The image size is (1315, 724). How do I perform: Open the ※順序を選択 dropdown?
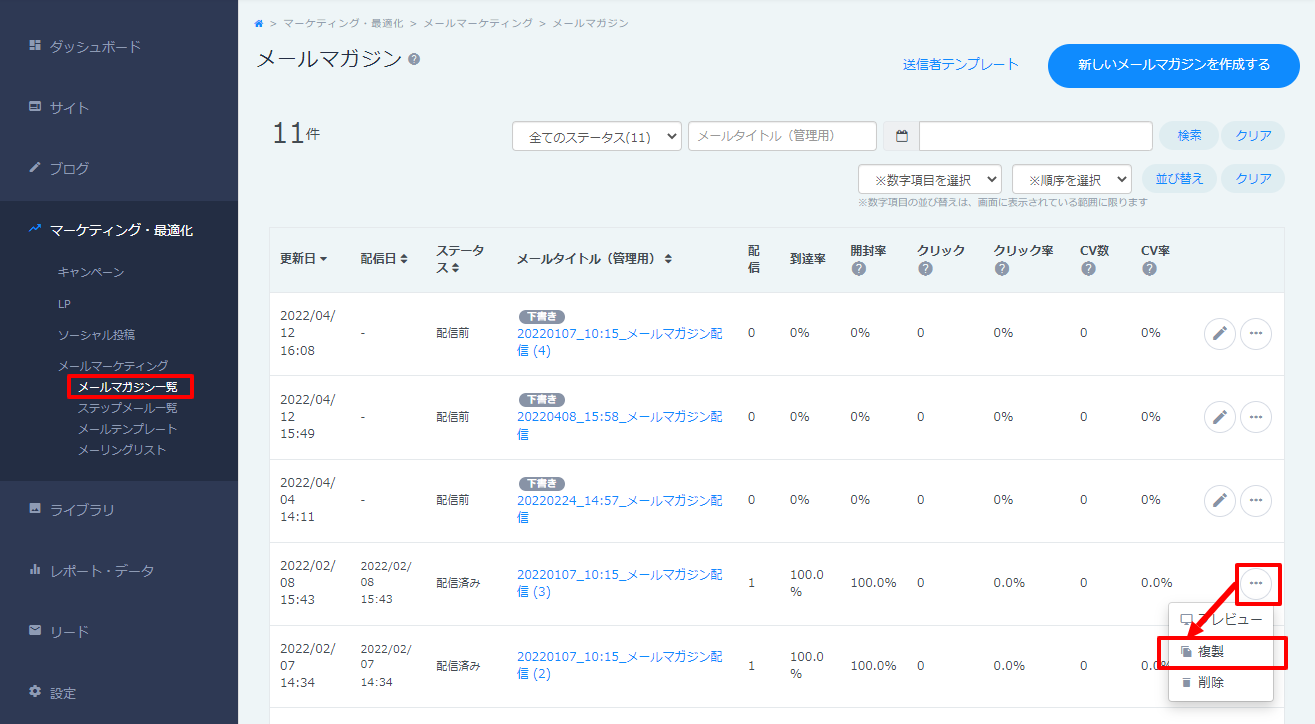[1072, 180]
